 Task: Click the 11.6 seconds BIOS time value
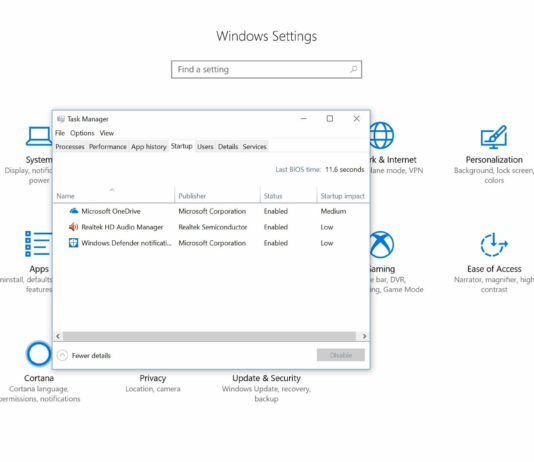pyautogui.click(x=345, y=170)
